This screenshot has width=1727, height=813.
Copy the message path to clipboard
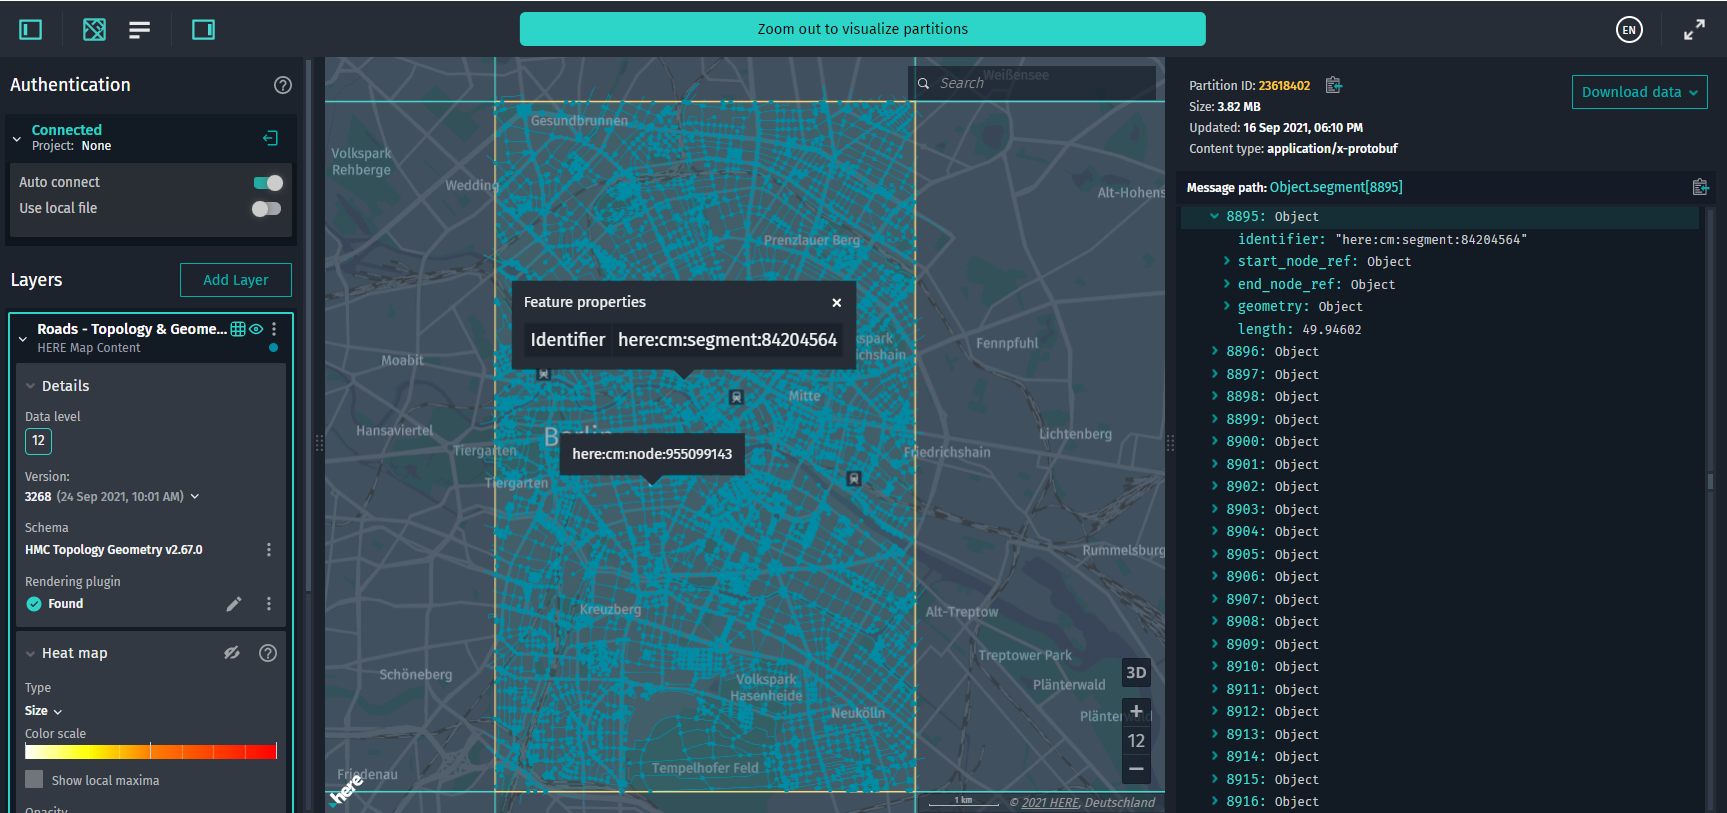1699,187
